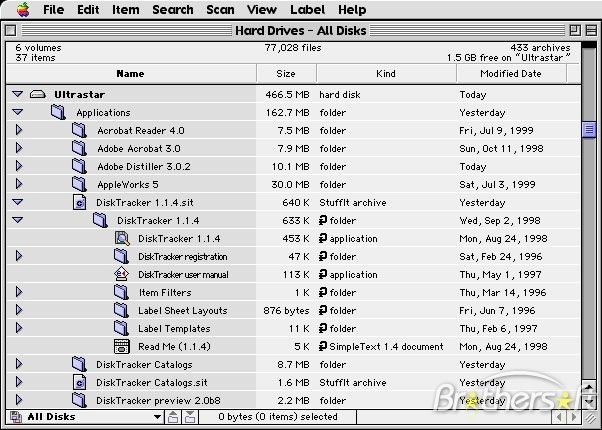Select the Acrobat Reader 4.0 folder icon
Image resolution: width=602 pixels, height=430 pixels.
coord(79,130)
